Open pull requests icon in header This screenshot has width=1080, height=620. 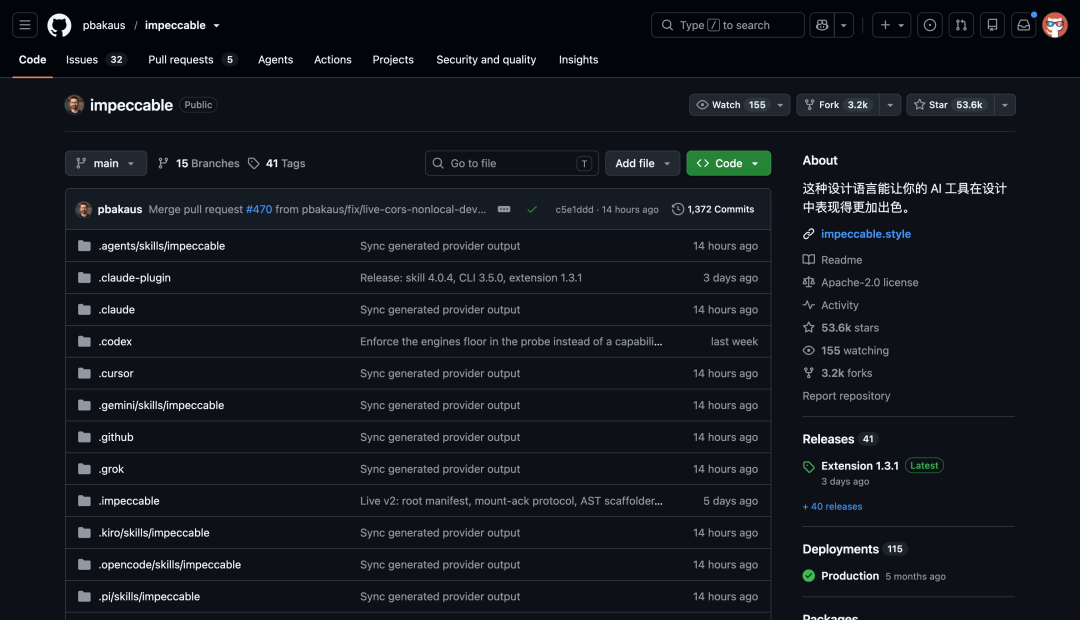tap(961, 25)
